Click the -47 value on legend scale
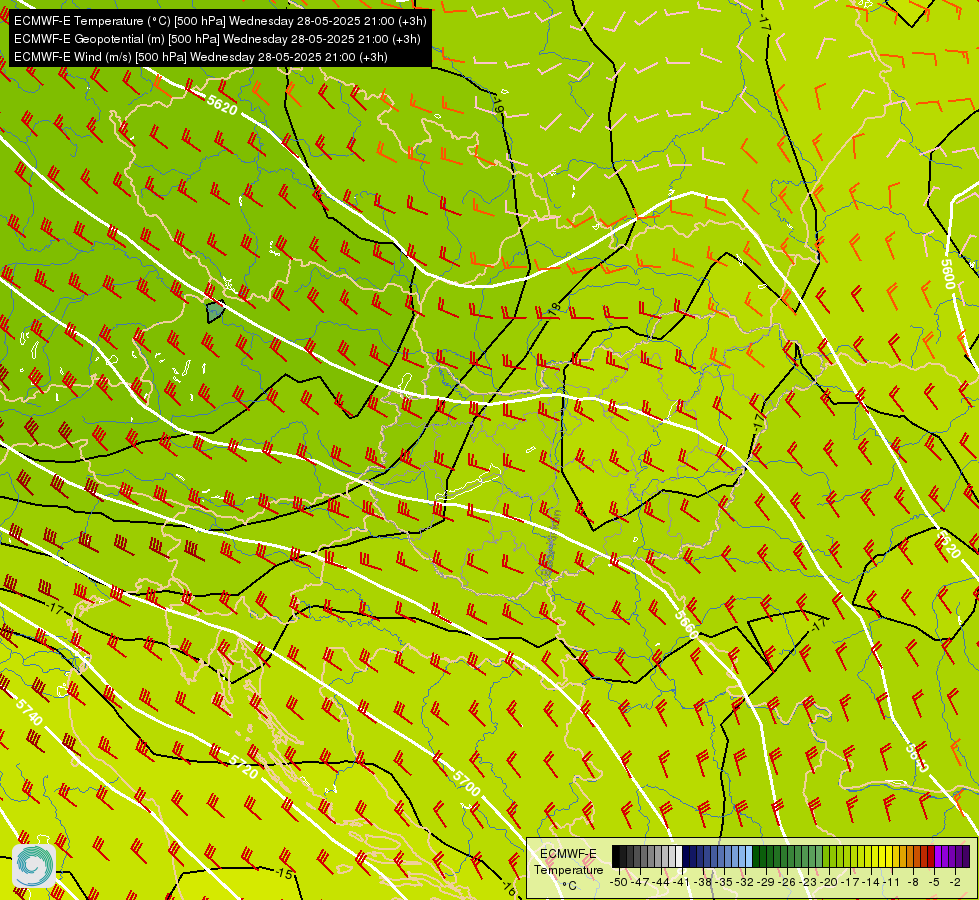Image resolution: width=979 pixels, height=900 pixels. [x=640, y=883]
